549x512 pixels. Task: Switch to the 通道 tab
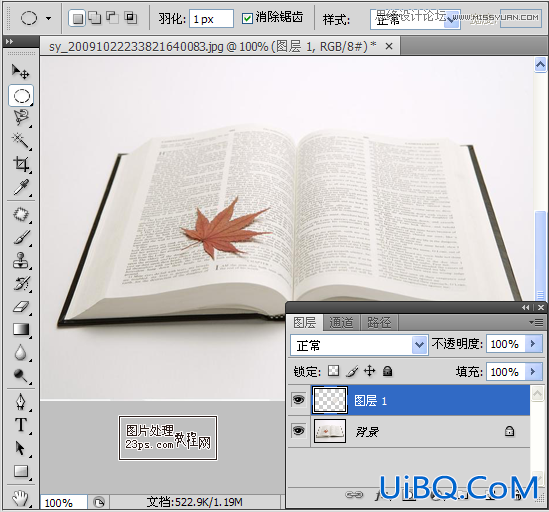click(x=341, y=323)
